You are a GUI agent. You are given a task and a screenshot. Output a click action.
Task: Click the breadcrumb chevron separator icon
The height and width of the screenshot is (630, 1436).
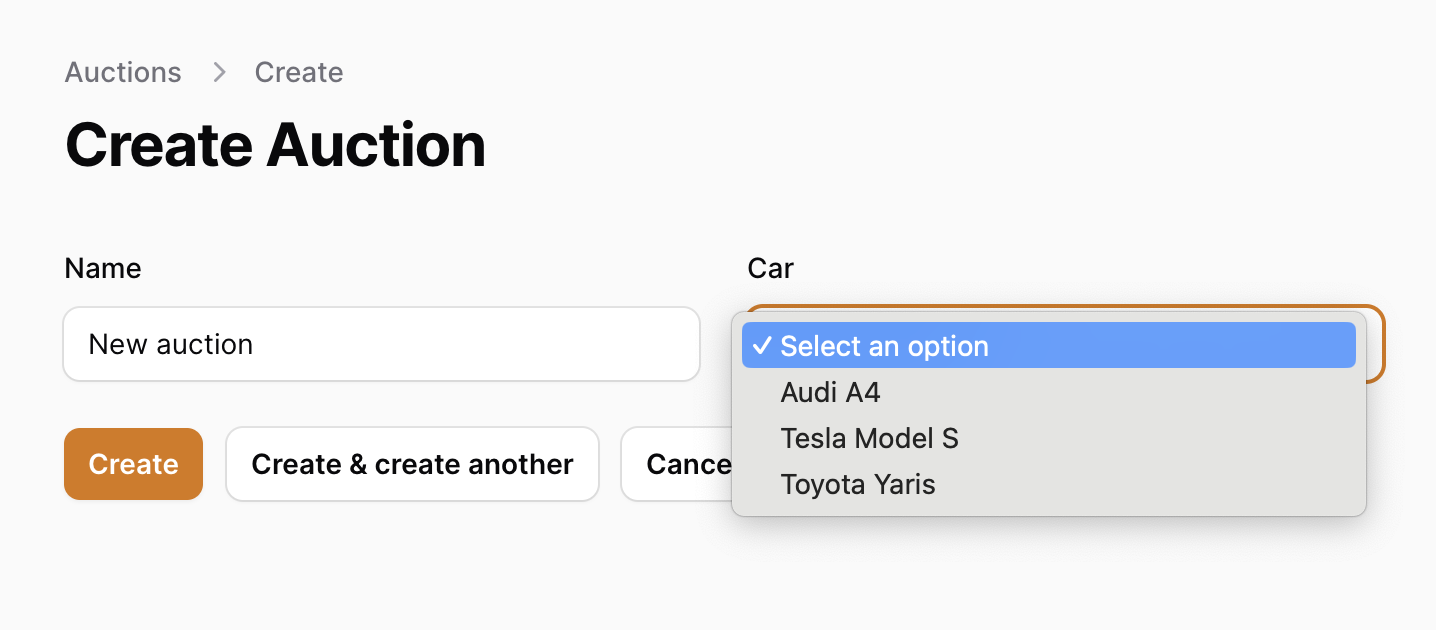(x=219, y=73)
